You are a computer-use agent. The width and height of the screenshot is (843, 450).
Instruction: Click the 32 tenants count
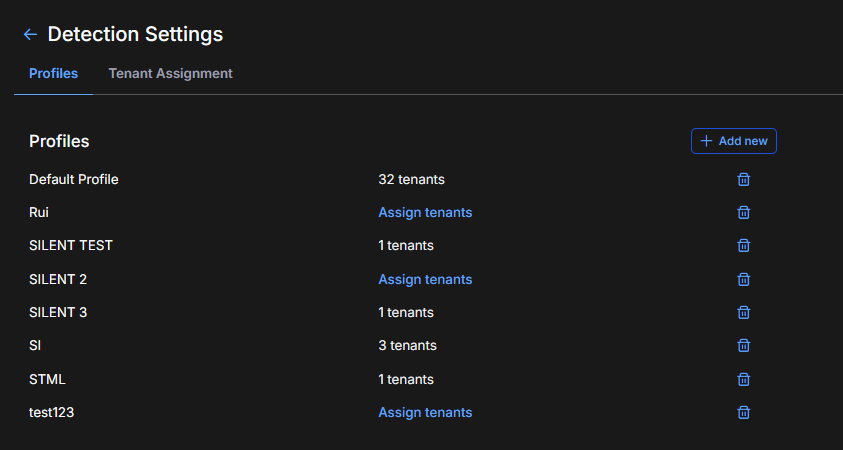coord(411,179)
